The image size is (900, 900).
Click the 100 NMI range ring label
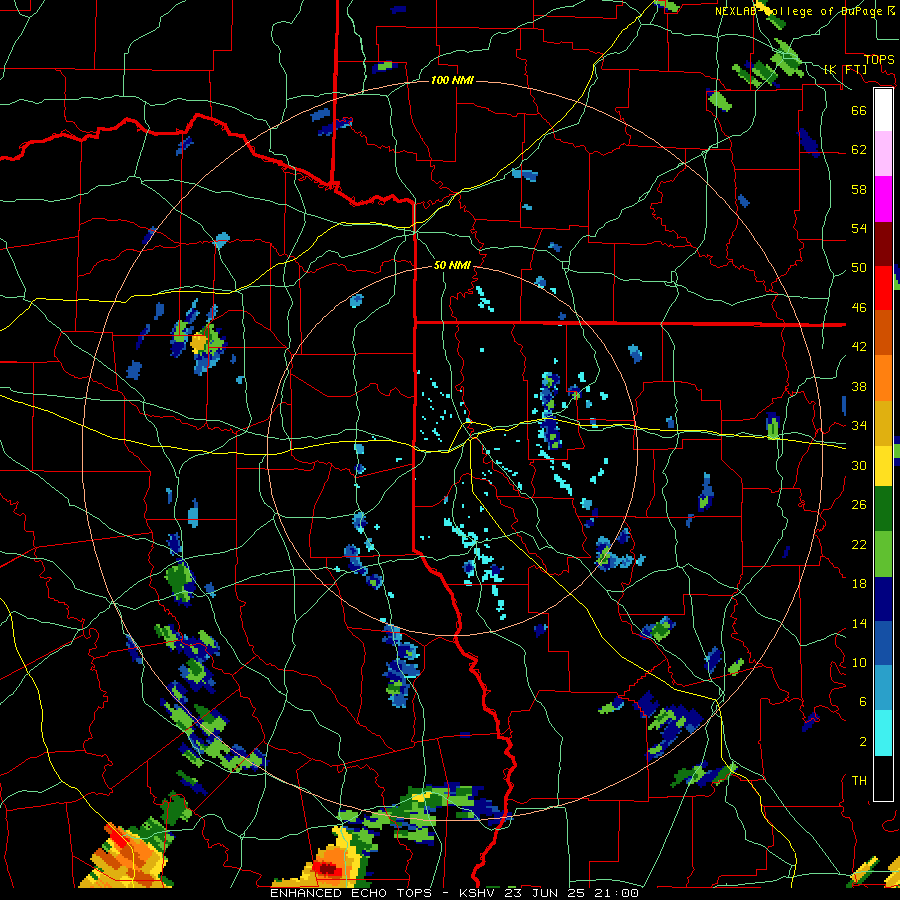coord(452,80)
